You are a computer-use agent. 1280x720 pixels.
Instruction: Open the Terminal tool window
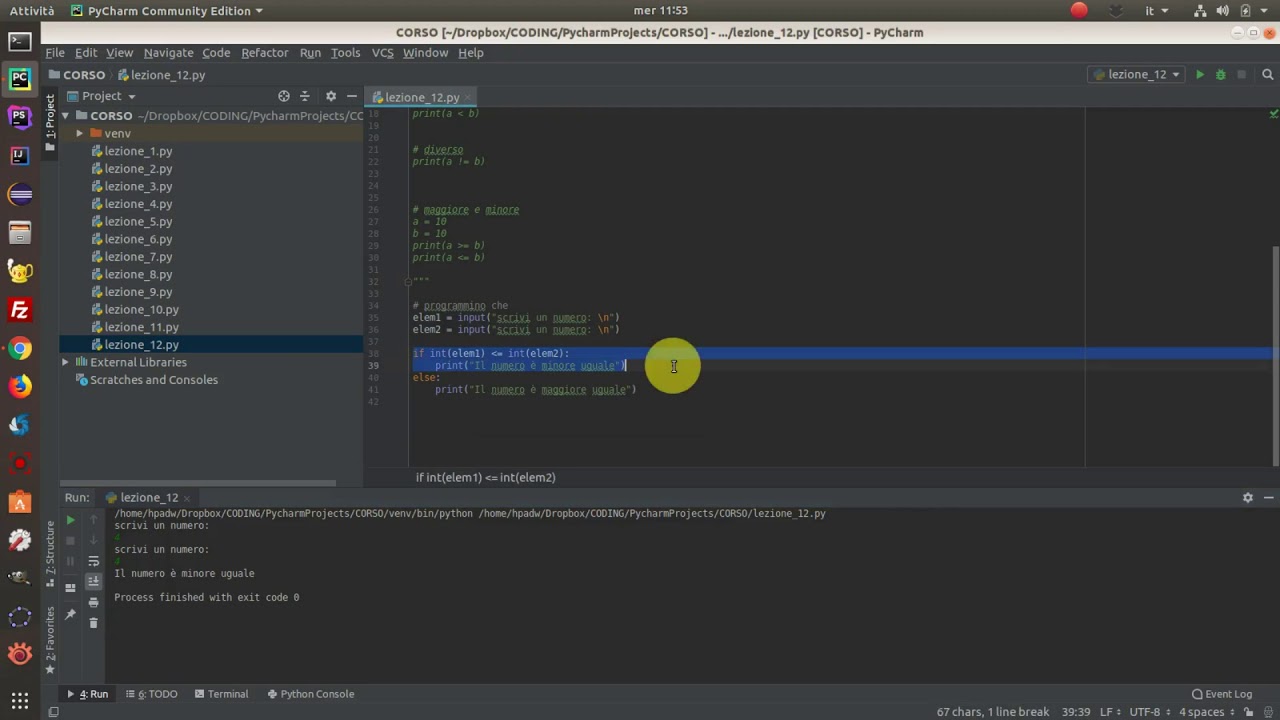coord(221,694)
